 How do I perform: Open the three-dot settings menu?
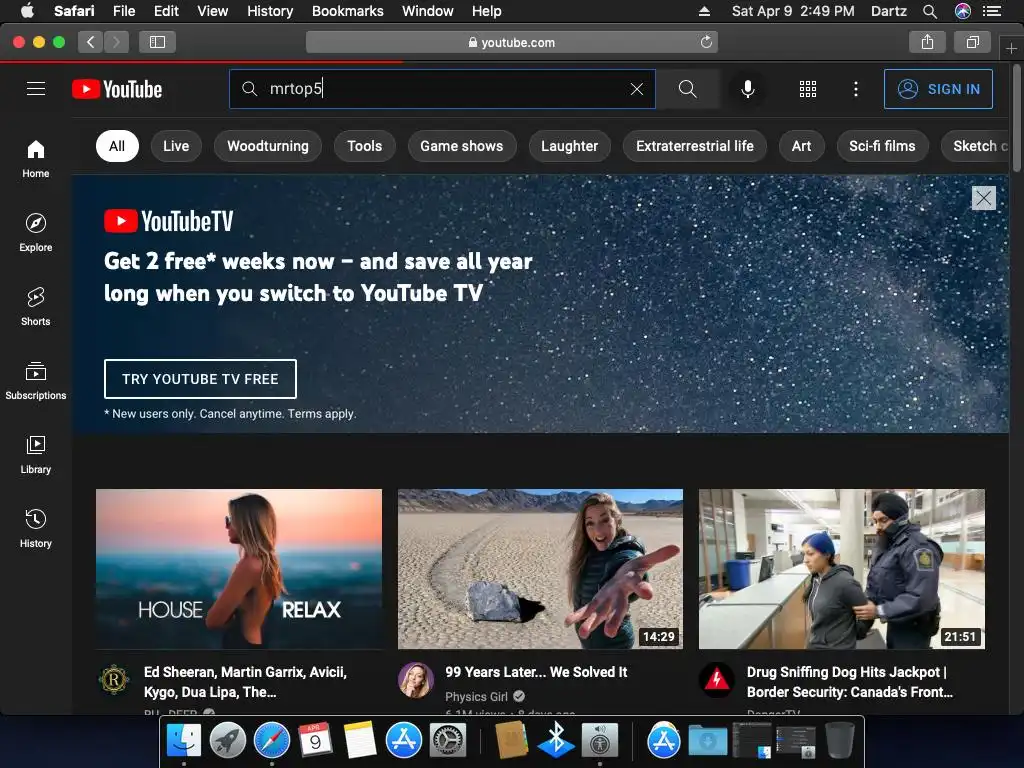tap(856, 89)
